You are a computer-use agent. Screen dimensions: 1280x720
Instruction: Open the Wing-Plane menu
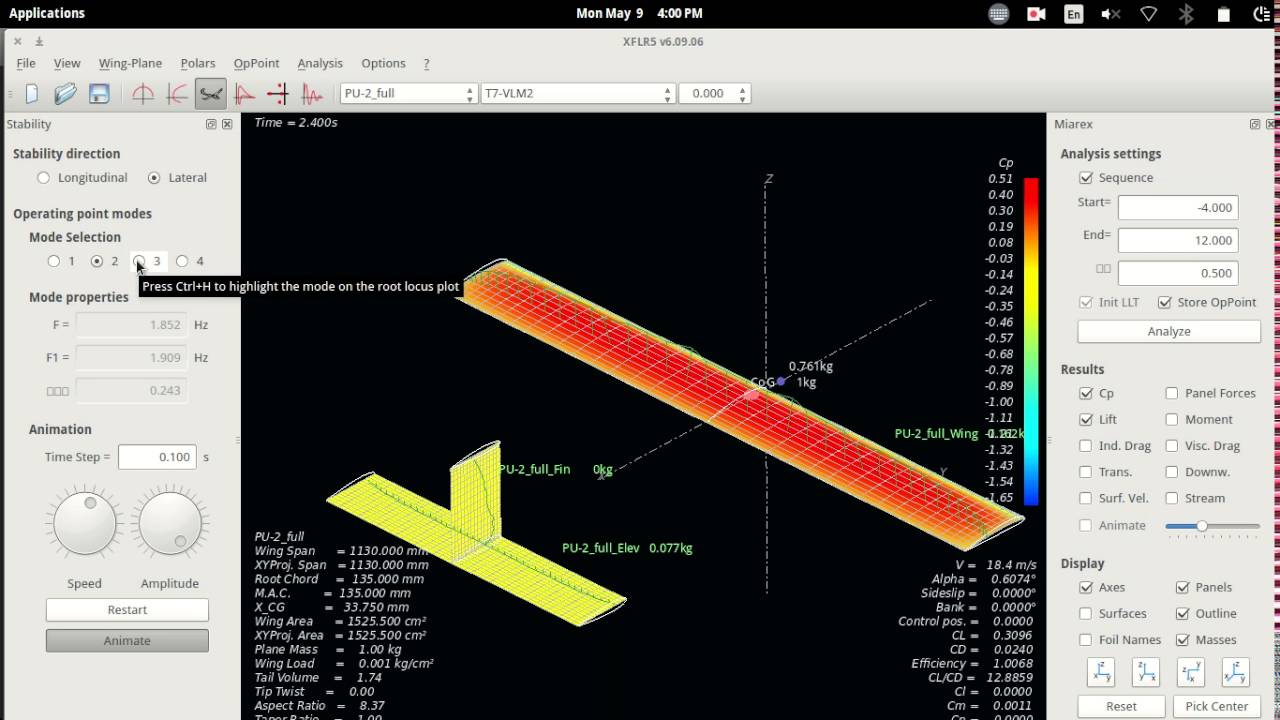(130, 63)
